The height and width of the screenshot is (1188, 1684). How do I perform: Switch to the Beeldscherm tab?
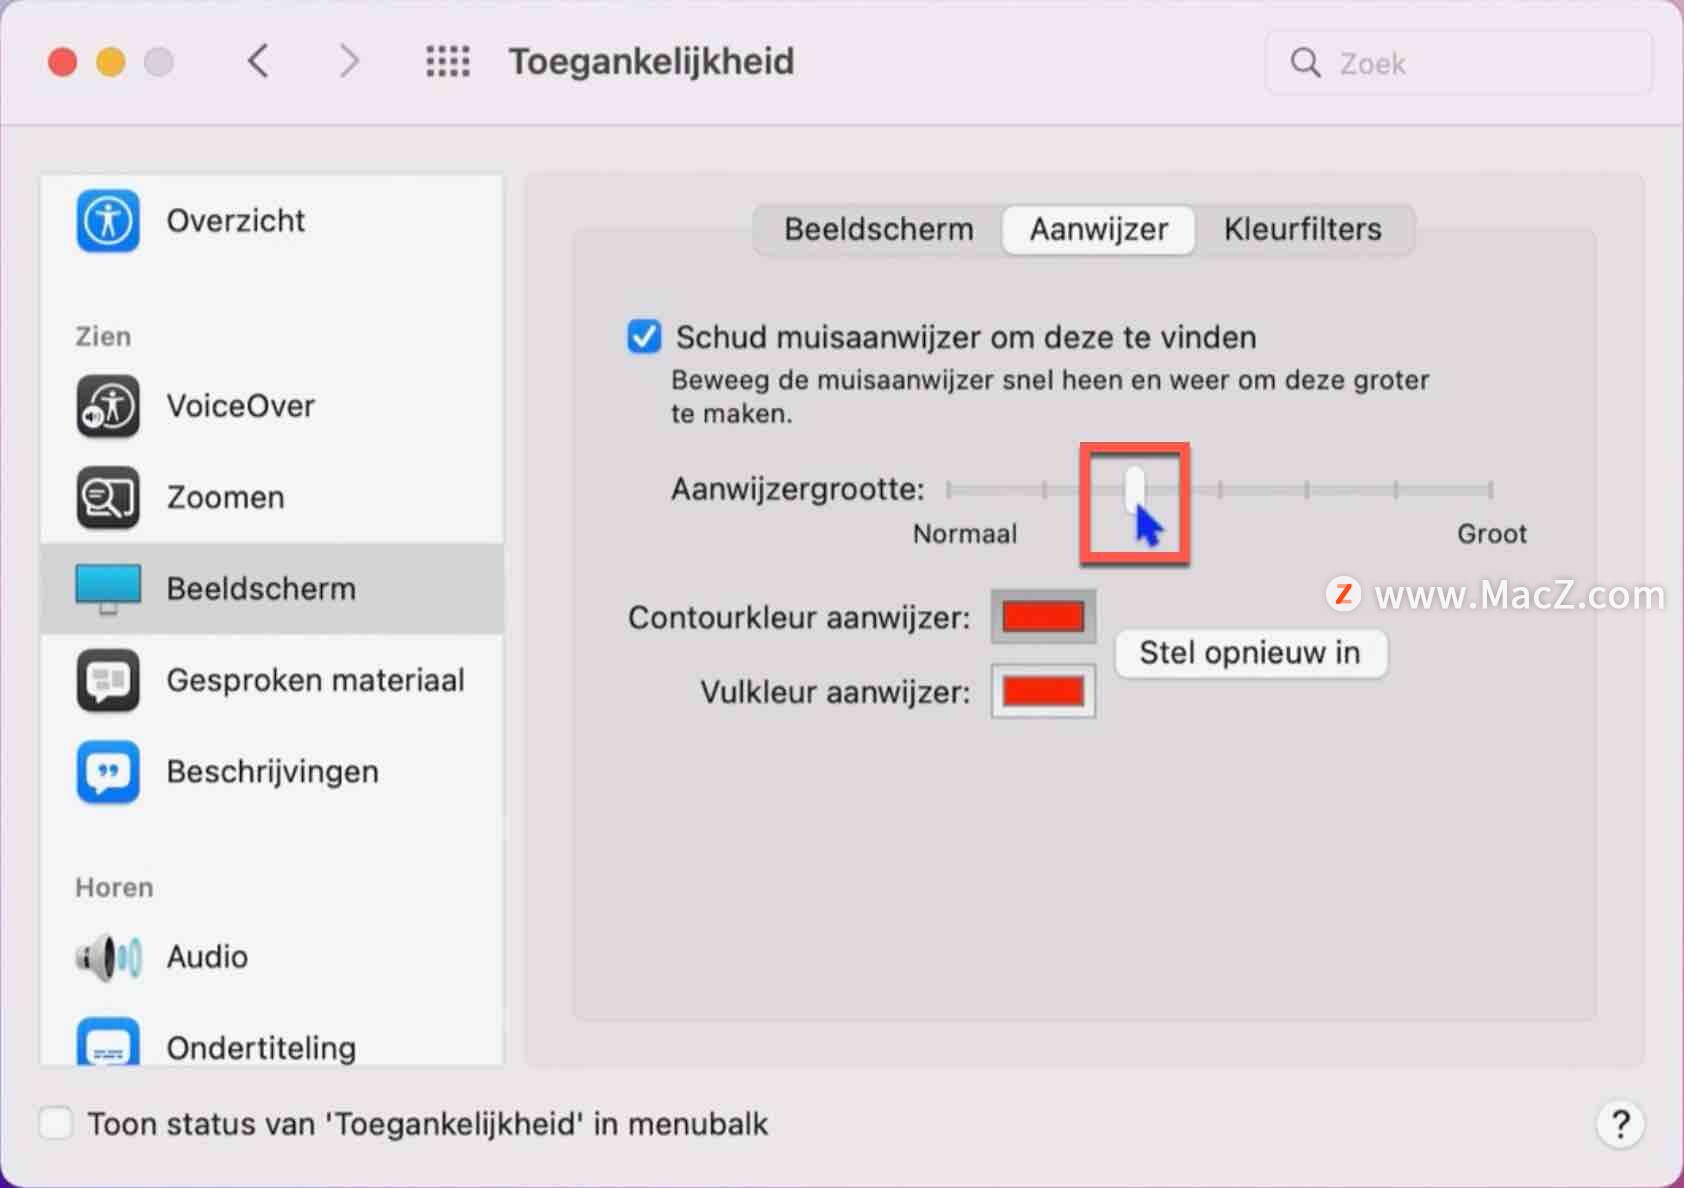(x=878, y=230)
